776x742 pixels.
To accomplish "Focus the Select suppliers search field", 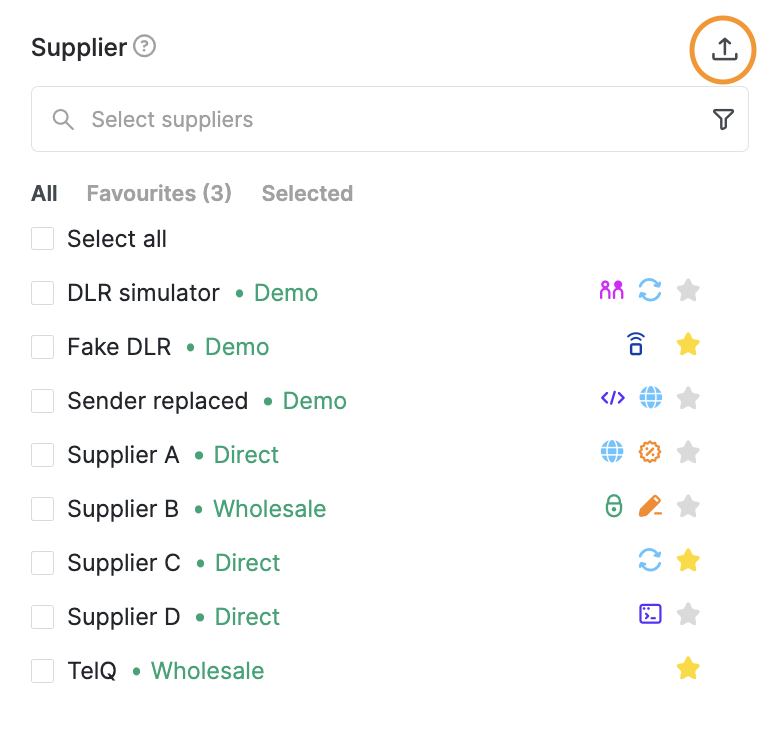I will coord(390,119).
